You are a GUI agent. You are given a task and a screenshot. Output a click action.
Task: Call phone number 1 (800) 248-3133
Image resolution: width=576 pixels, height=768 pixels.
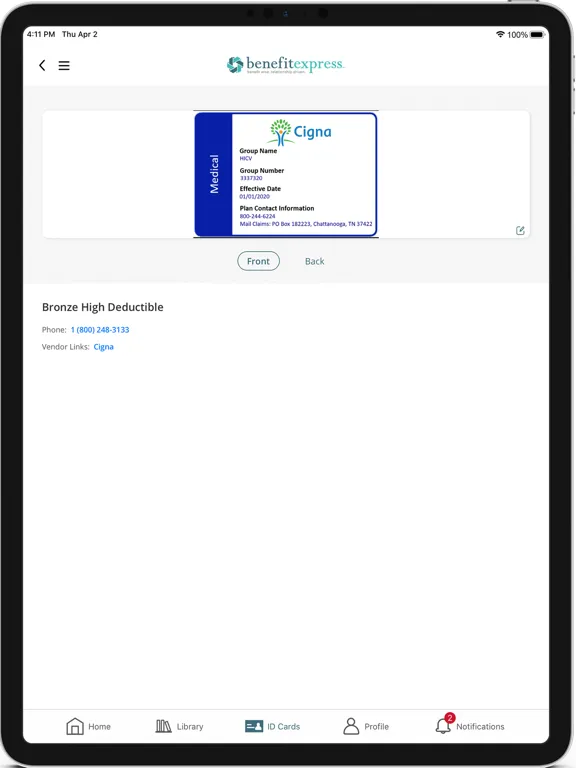click(100, 330)
